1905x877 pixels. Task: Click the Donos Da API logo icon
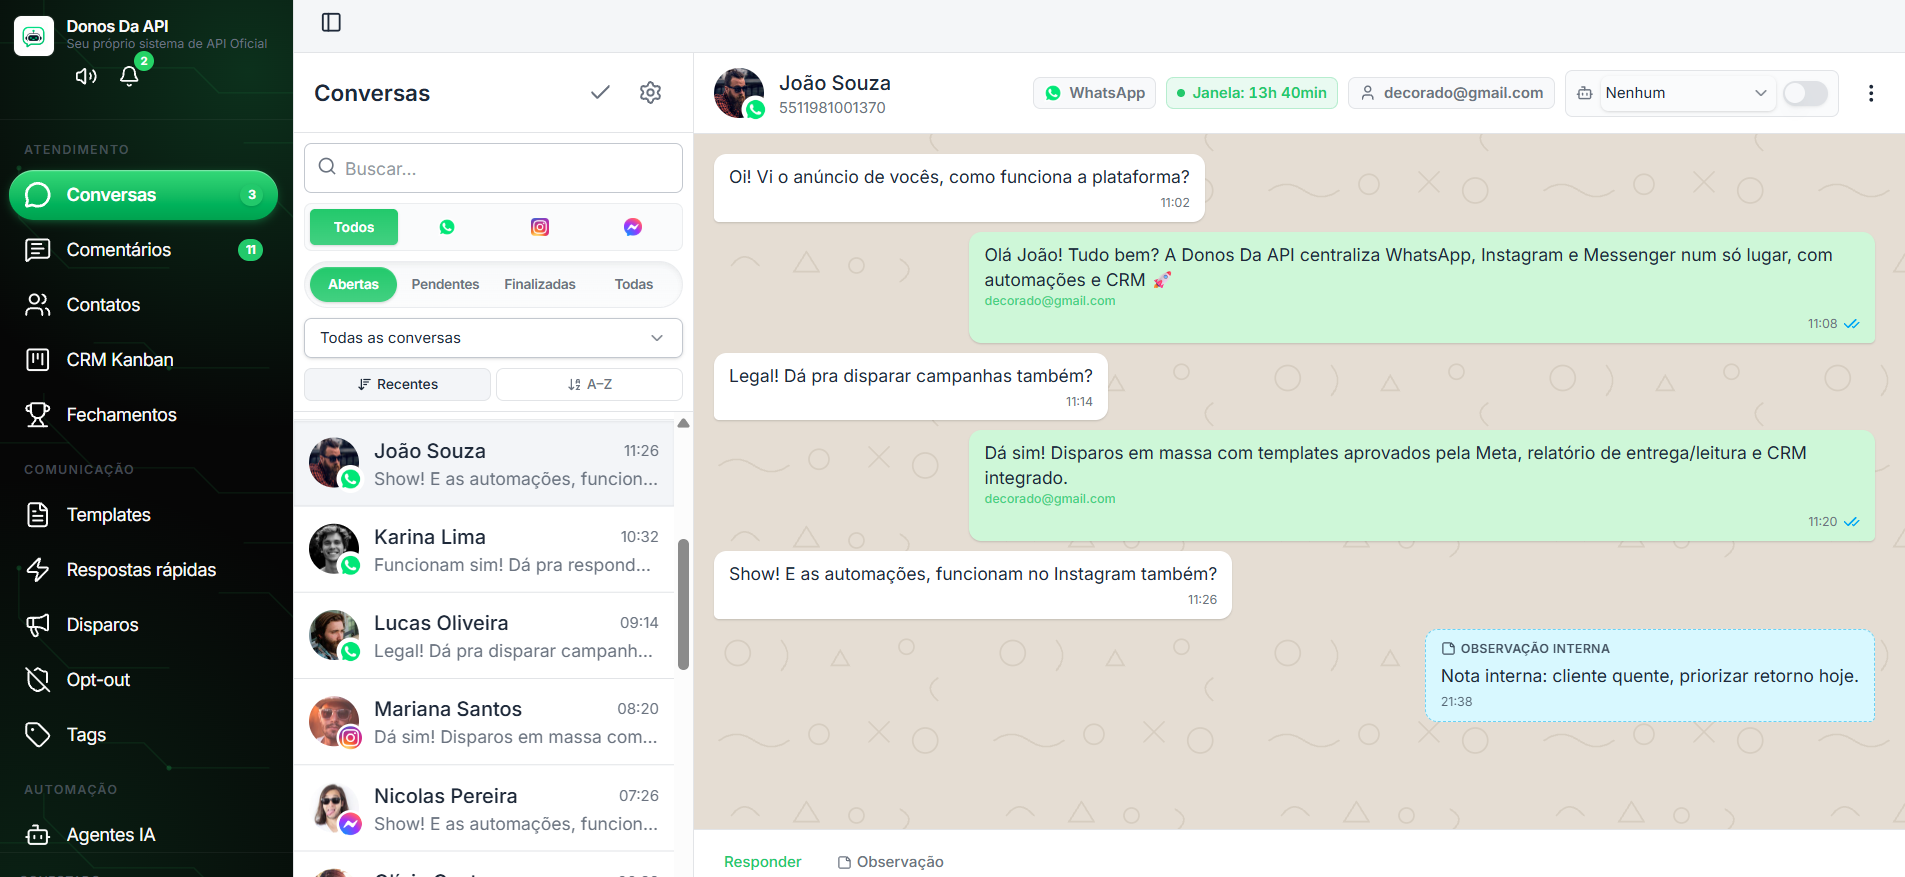(x=34, y=36)
